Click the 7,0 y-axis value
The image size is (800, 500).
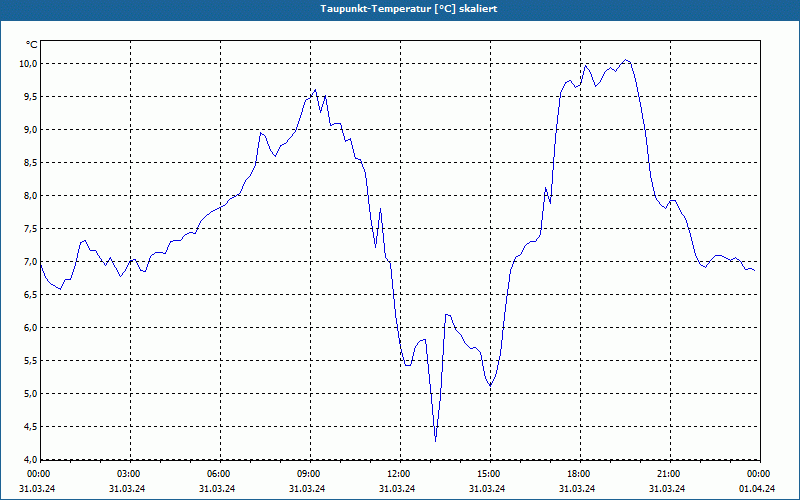point(30,262)
